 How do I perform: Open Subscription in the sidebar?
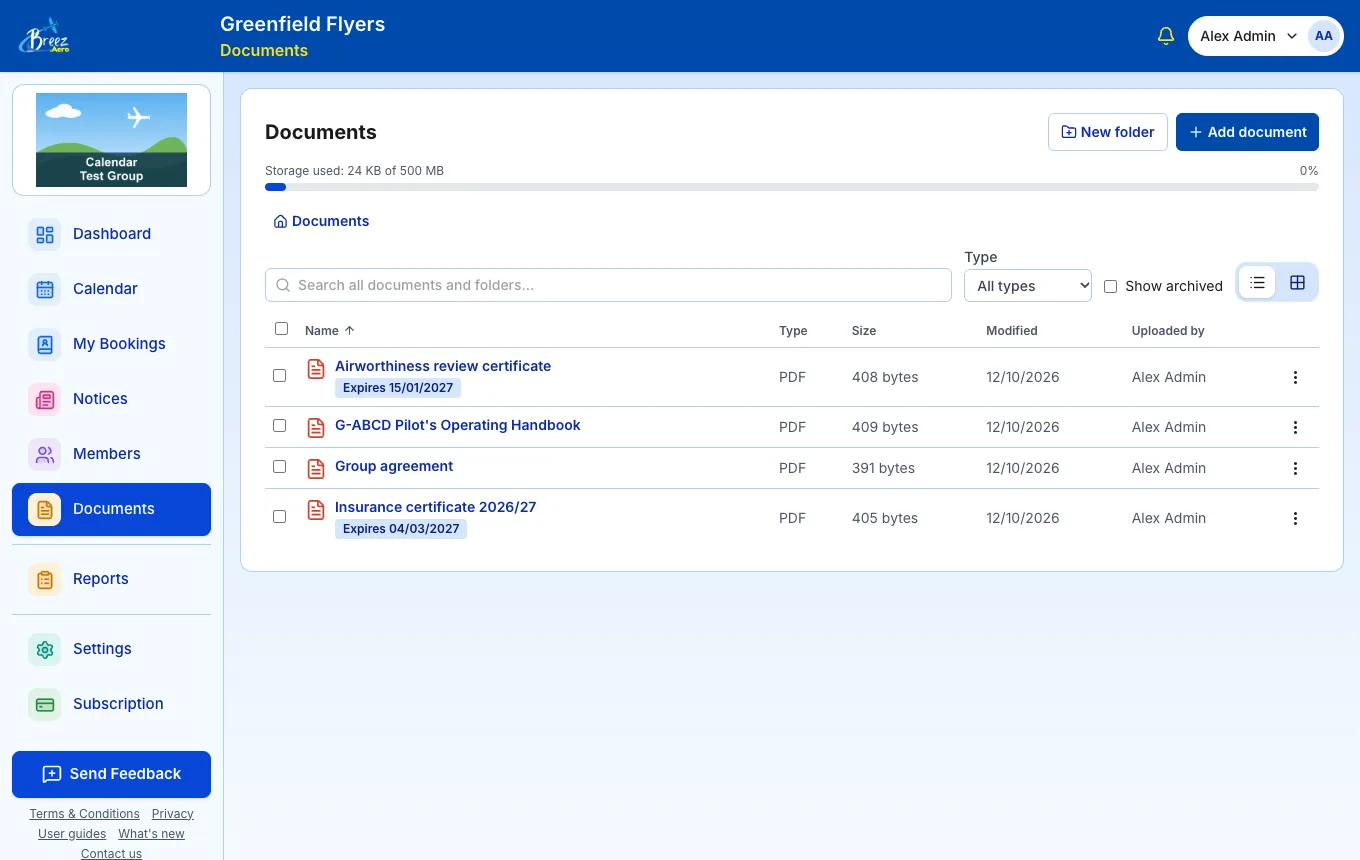(x=111, y=704)
